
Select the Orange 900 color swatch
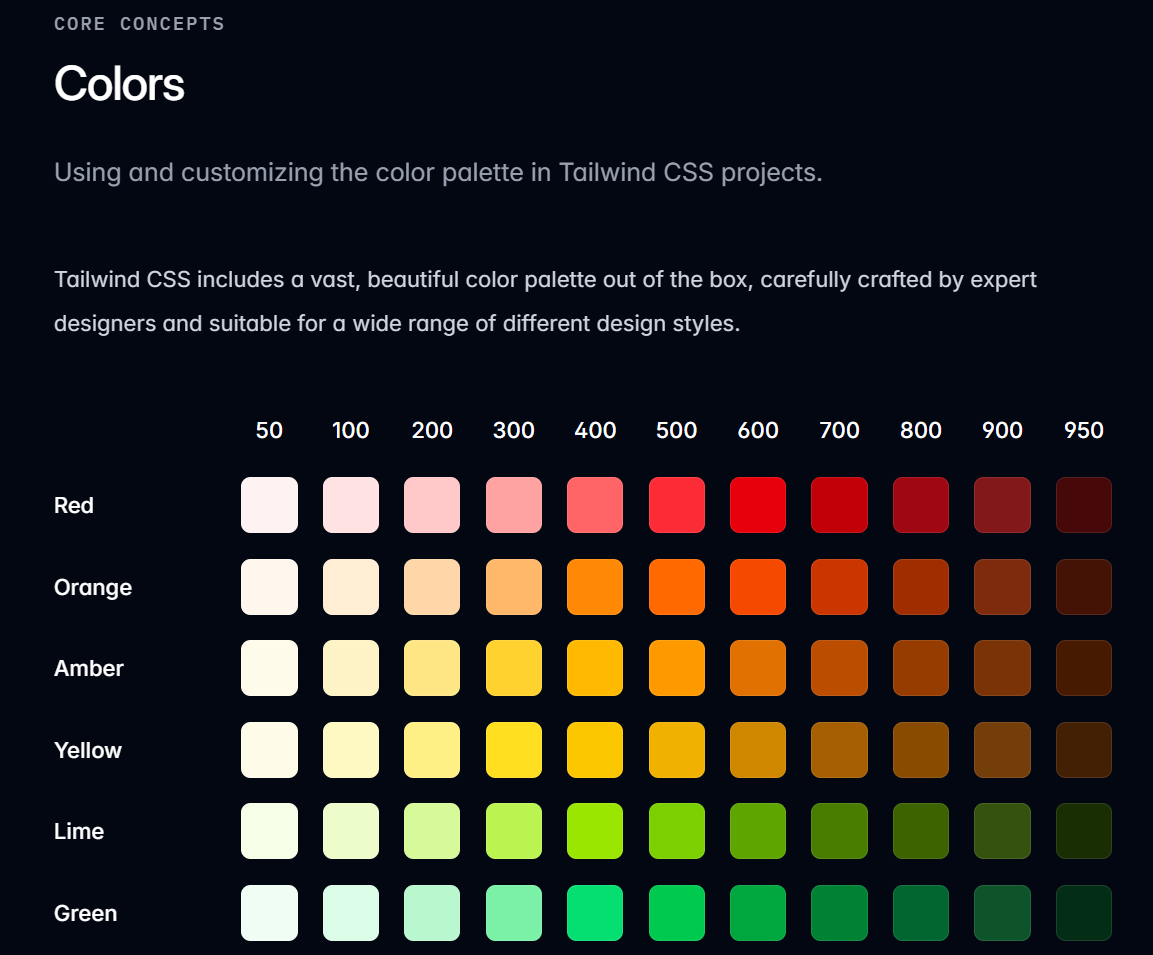pyautogui.click(x=1002, y=587)
